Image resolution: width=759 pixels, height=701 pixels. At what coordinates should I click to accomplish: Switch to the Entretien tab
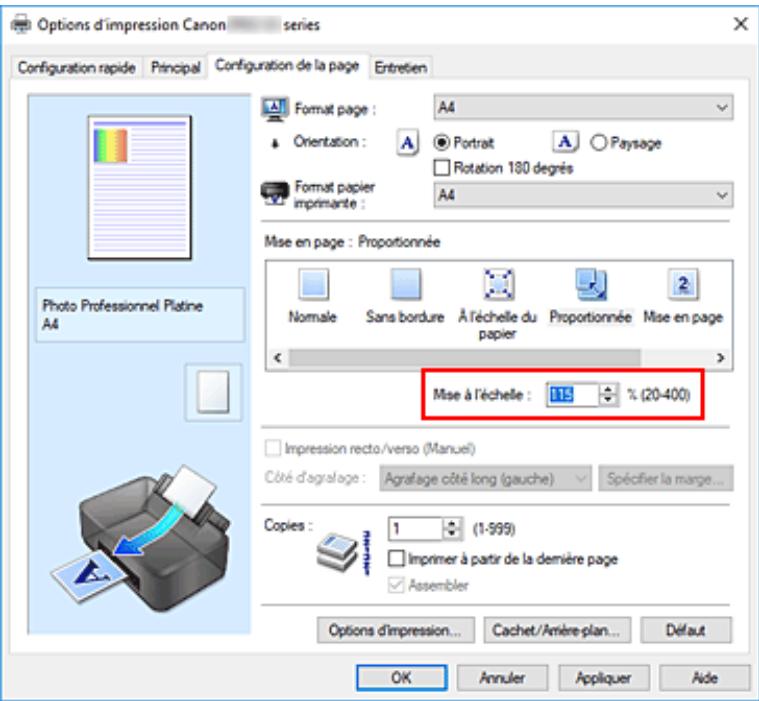tap(401, 67)
